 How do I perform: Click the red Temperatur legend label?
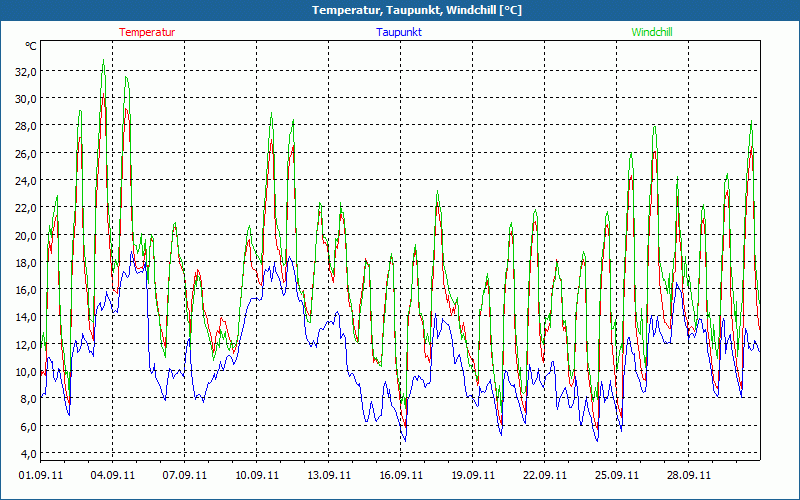pos(147,32)
